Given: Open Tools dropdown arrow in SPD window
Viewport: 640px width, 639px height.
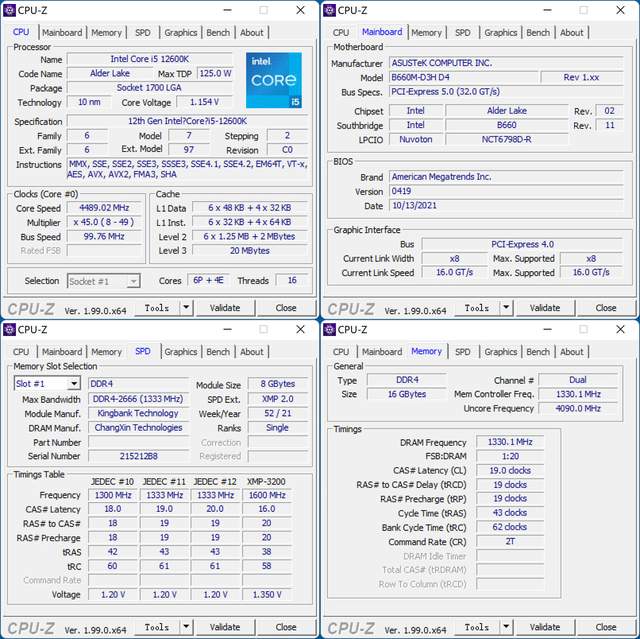Looking at the screenshot, I should (186, 627).
